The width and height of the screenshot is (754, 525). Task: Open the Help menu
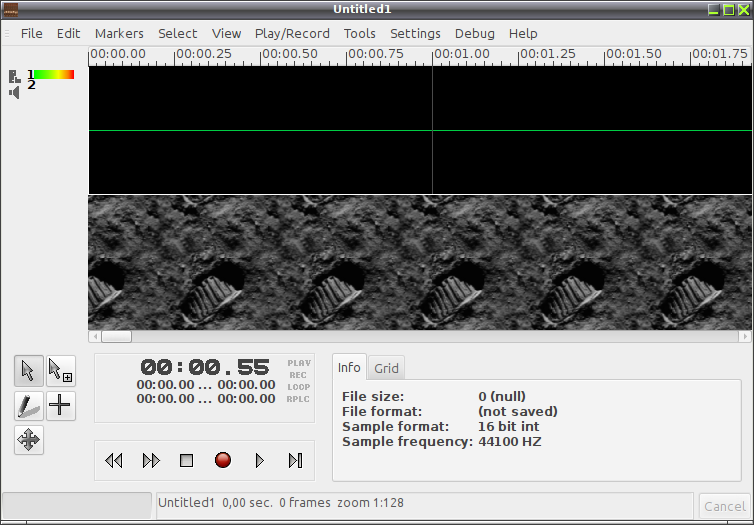523,34
